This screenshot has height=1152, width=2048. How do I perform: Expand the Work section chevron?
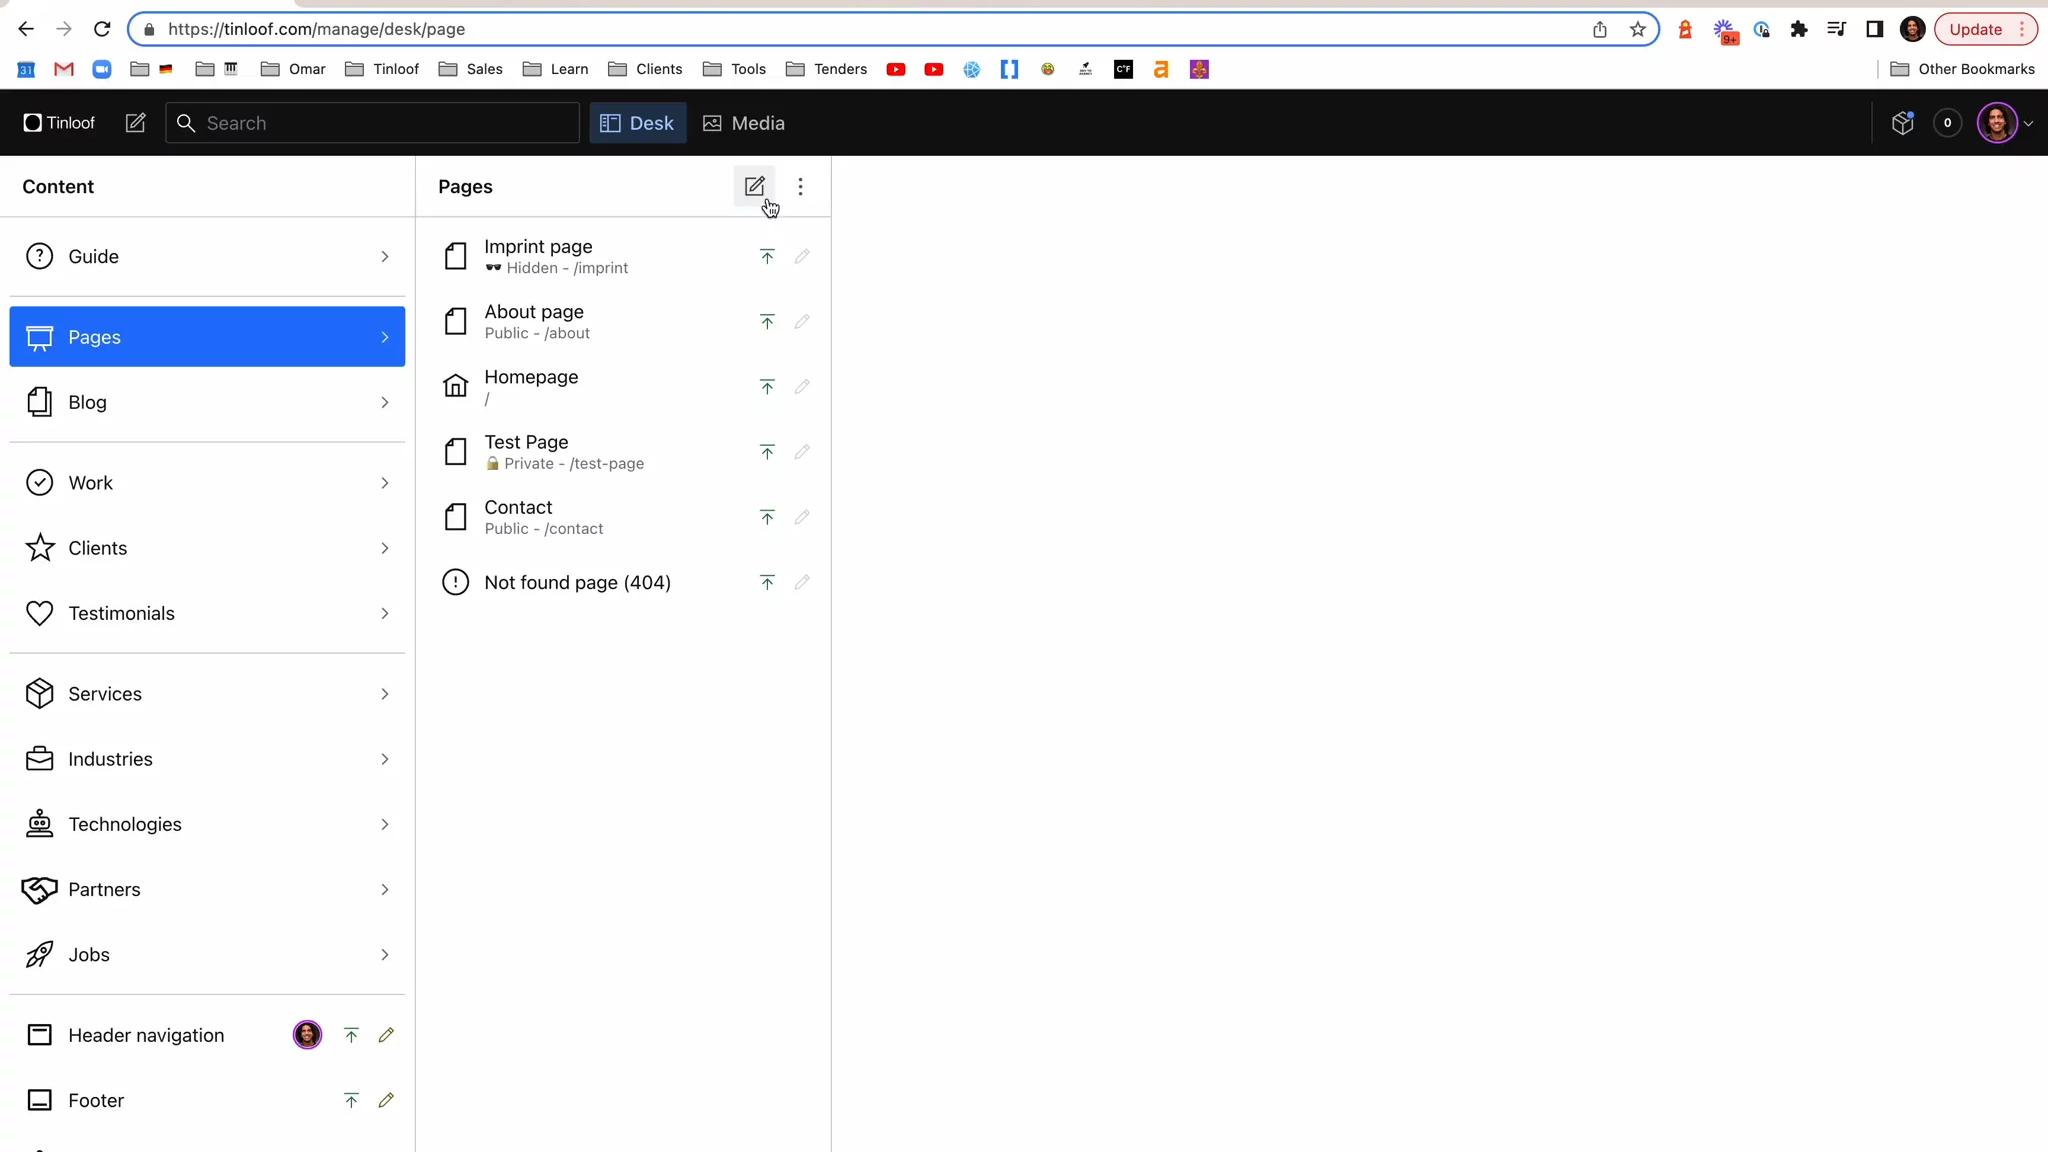pos(385,483)
